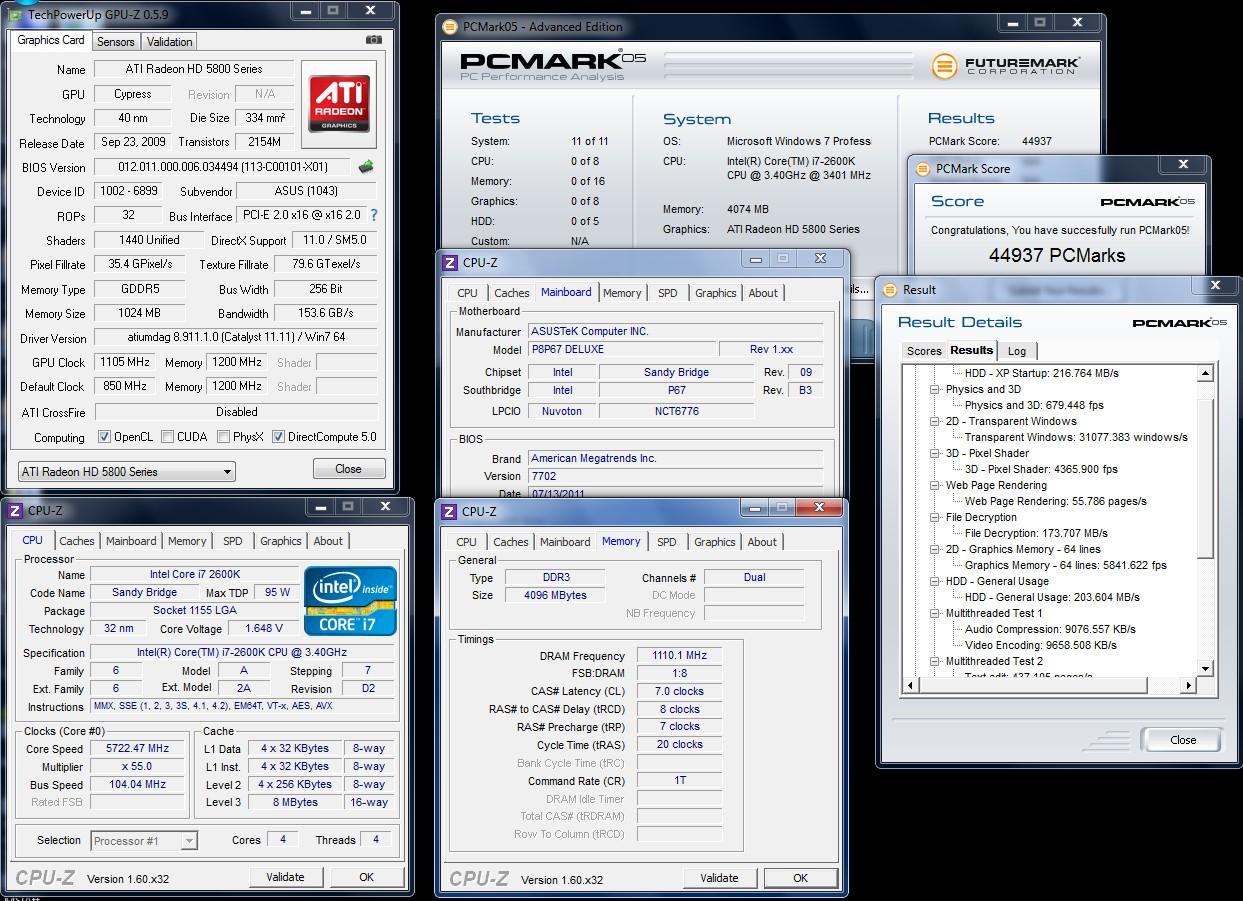Screen dimensions: 1243x901
Task: Click the '44937 PCMarks' score text
Action: (x=1057, y=255)
